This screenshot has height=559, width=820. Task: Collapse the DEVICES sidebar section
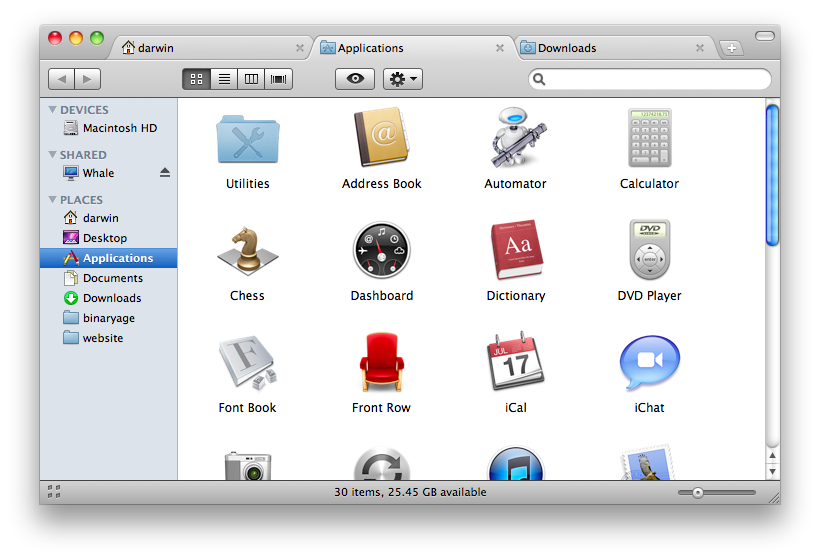click(52, 110)
